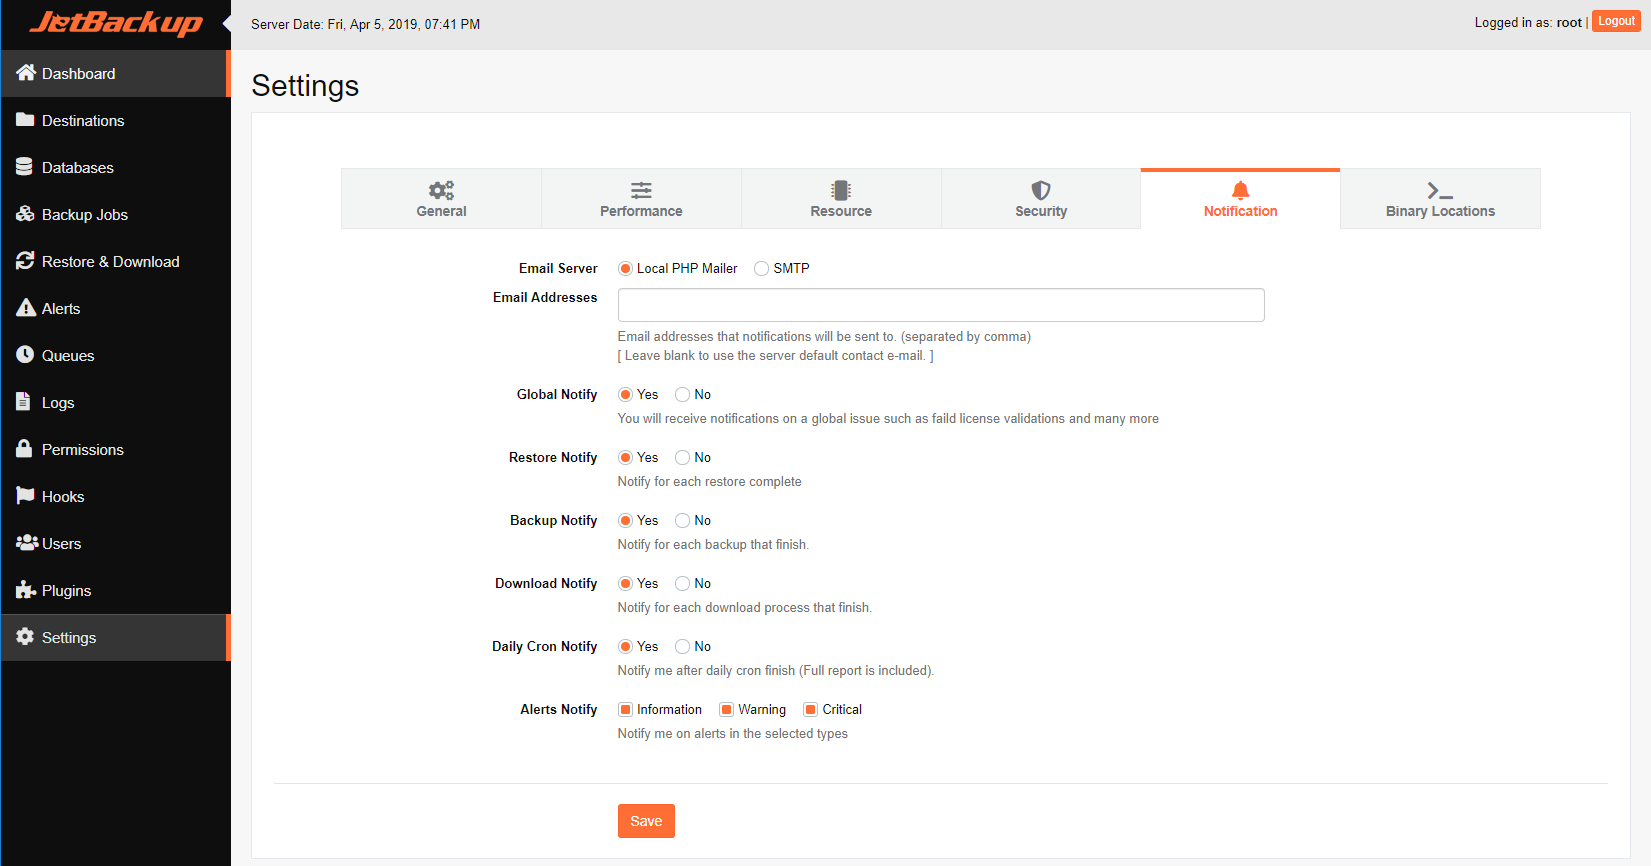Screen dimensions: 1651x866
Task: Toggle Information alerts checkbox
Action: tap(625, 709)
